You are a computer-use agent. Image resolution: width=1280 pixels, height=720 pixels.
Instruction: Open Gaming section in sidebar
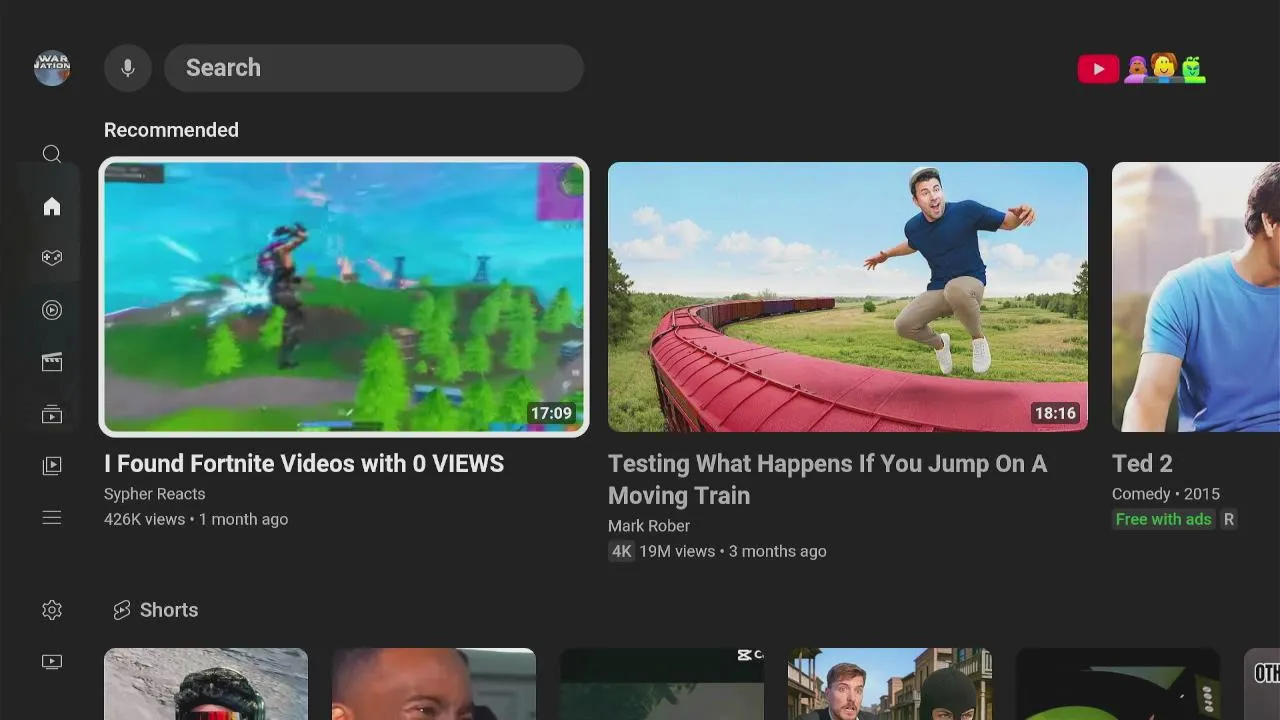52,258
